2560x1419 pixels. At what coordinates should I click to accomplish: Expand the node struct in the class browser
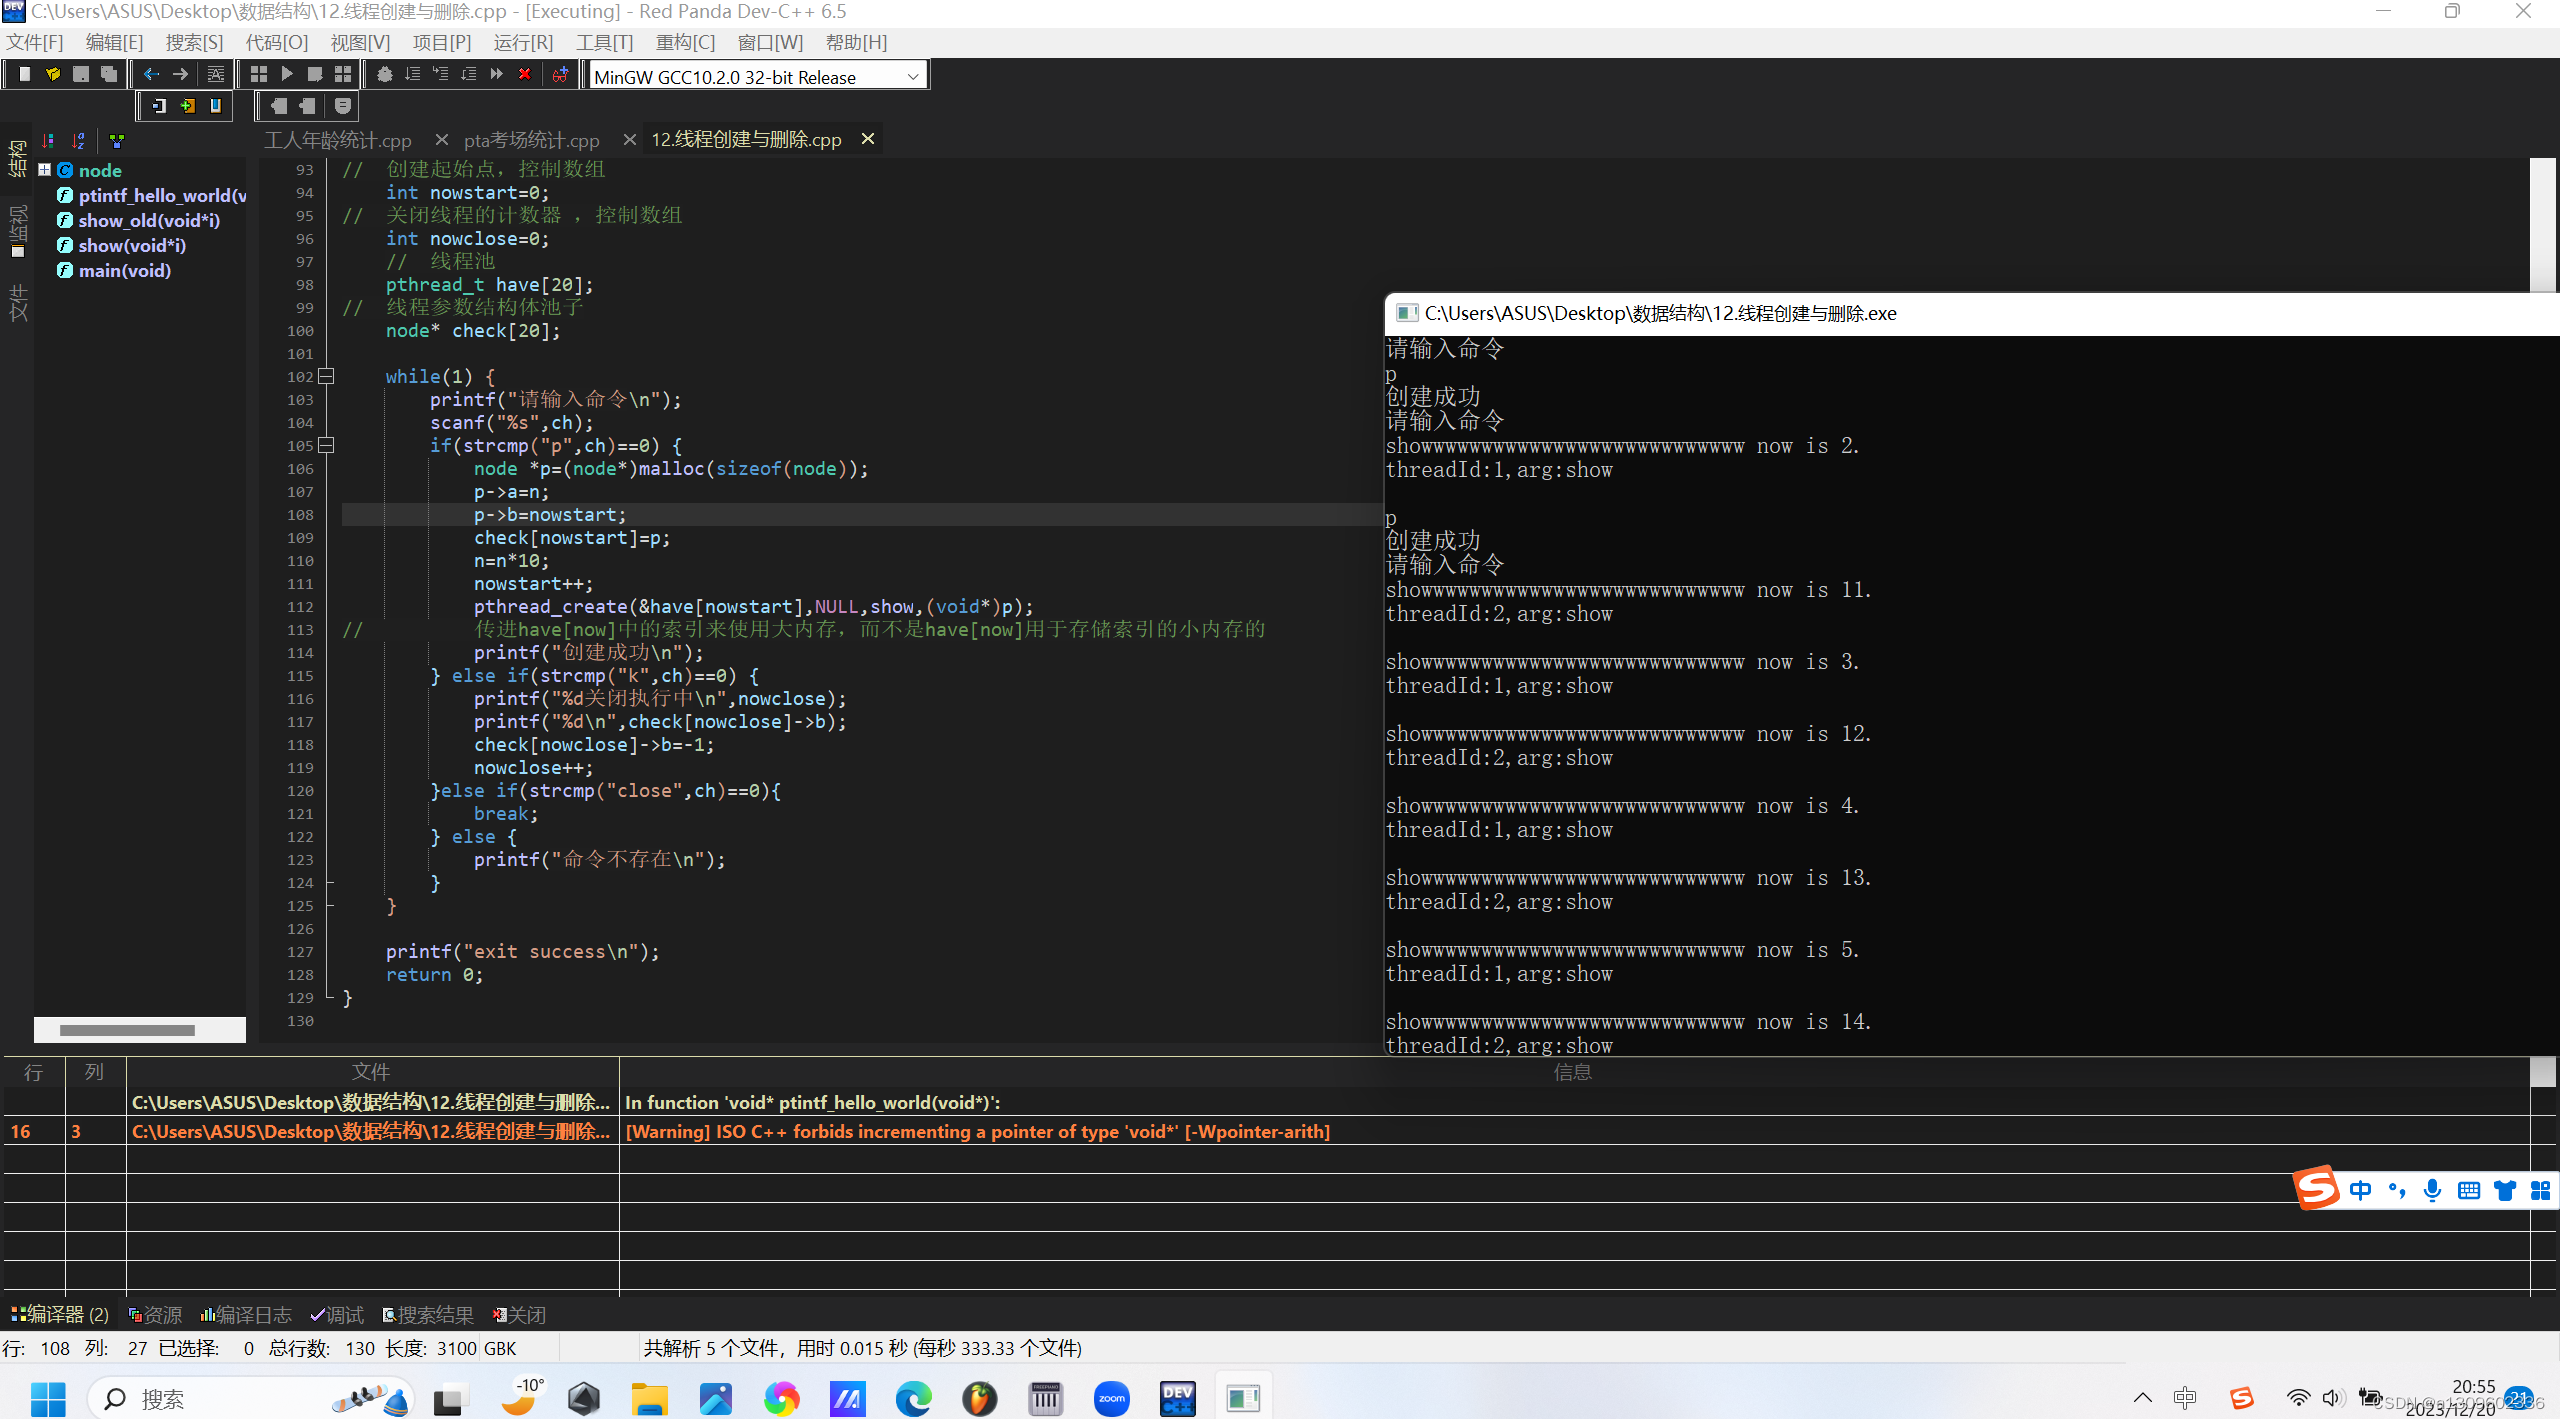click(45, 170)
